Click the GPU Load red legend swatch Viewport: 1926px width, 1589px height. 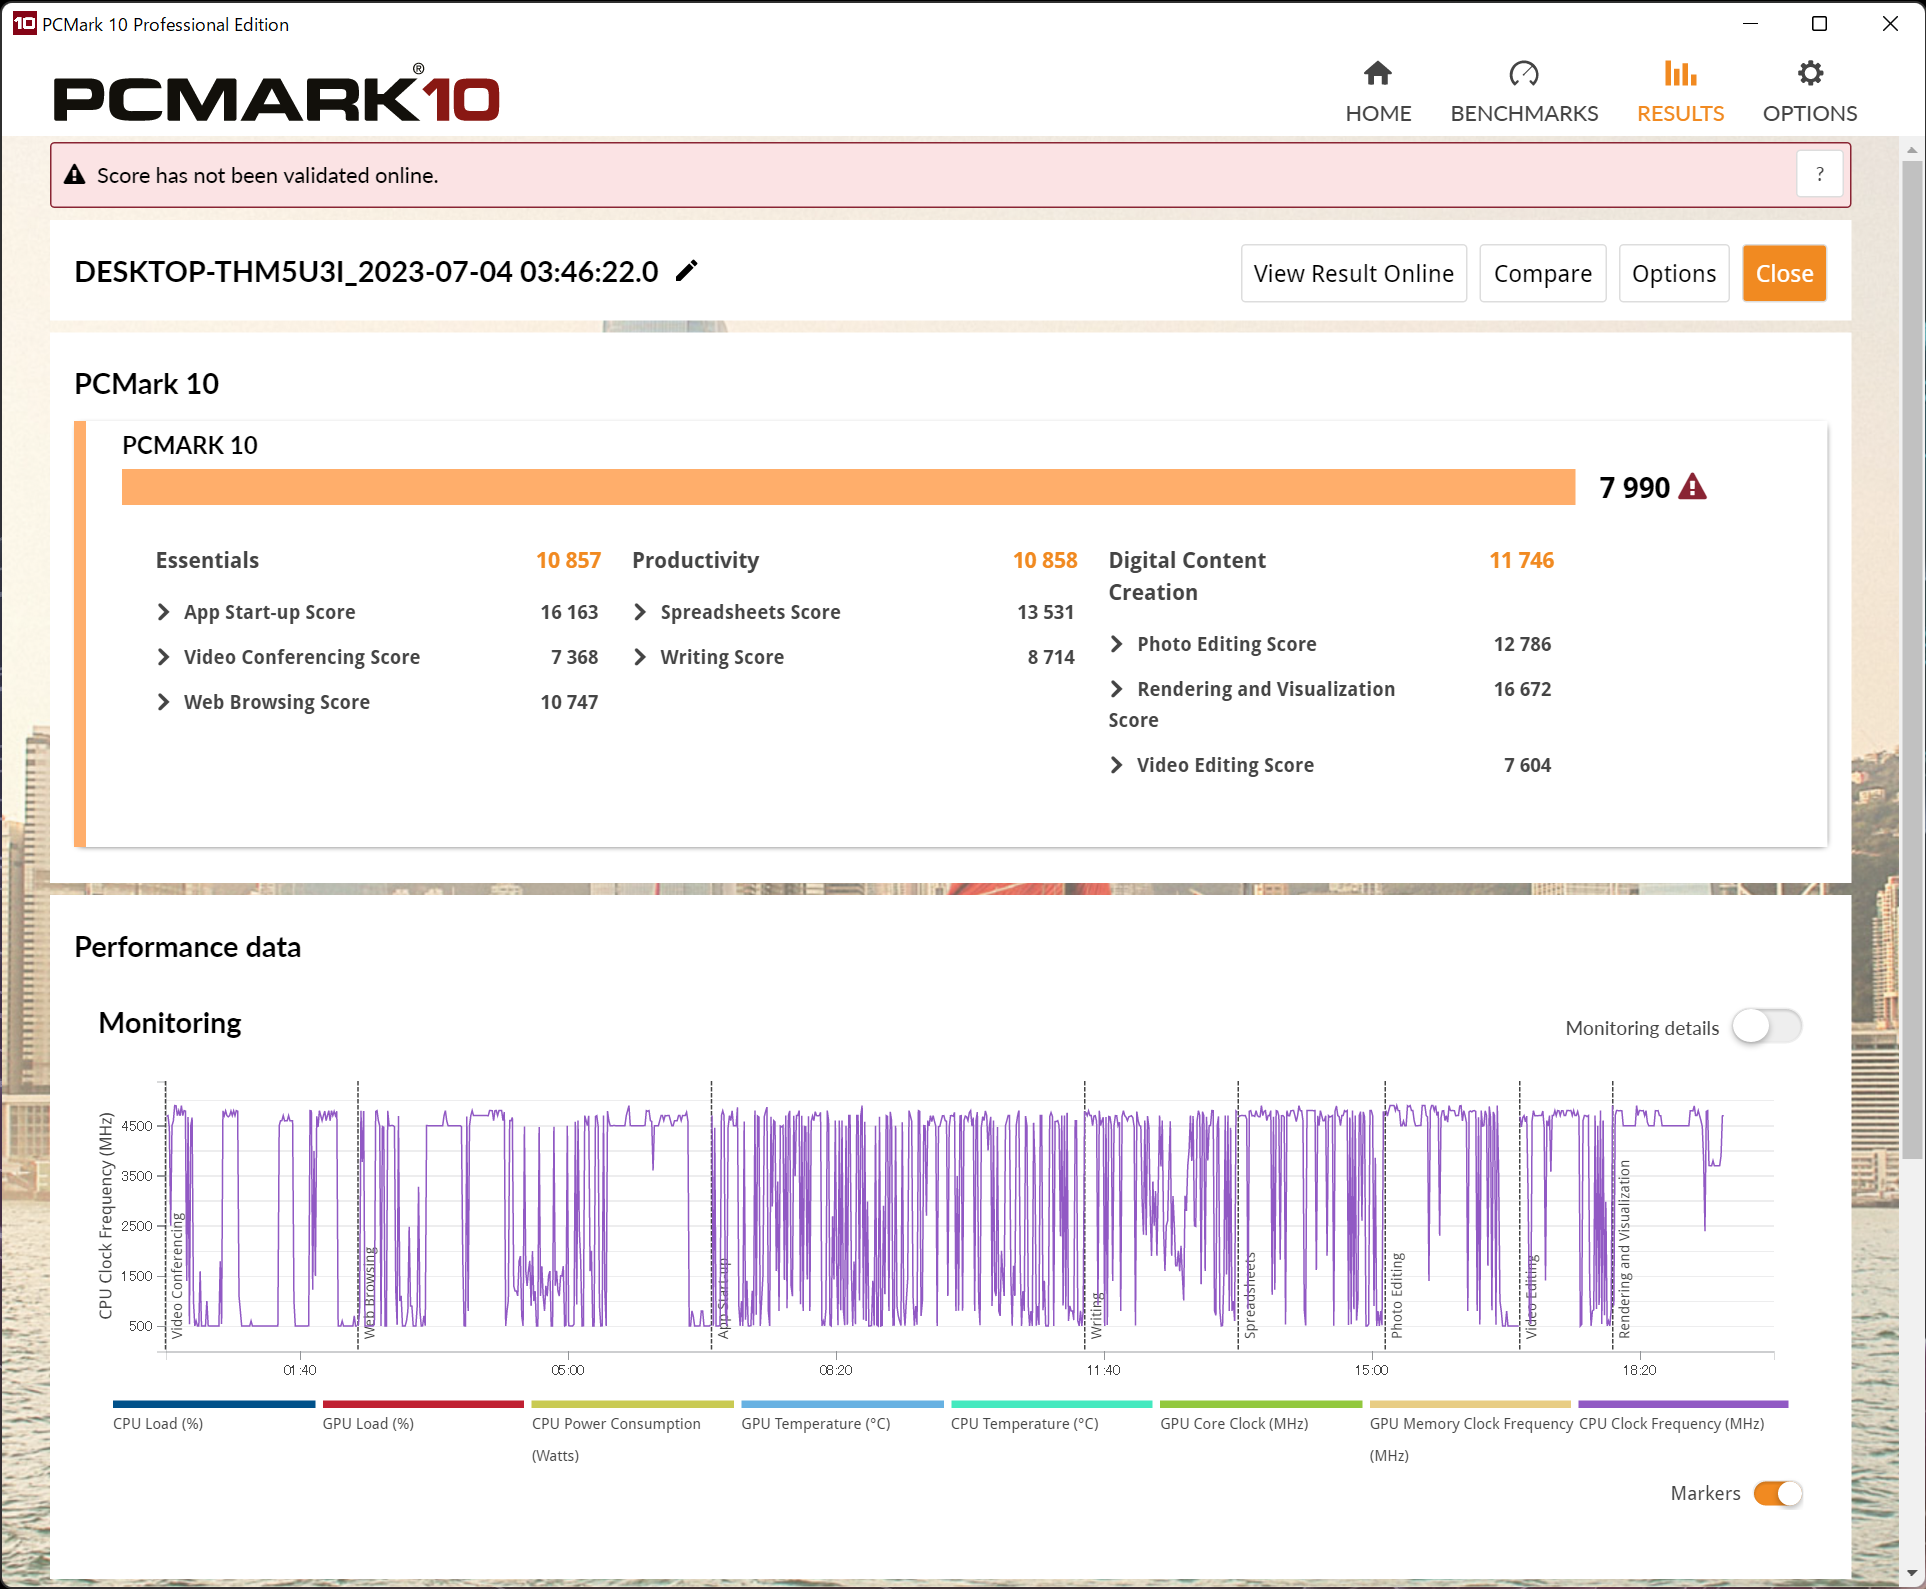pos(422,1404)
